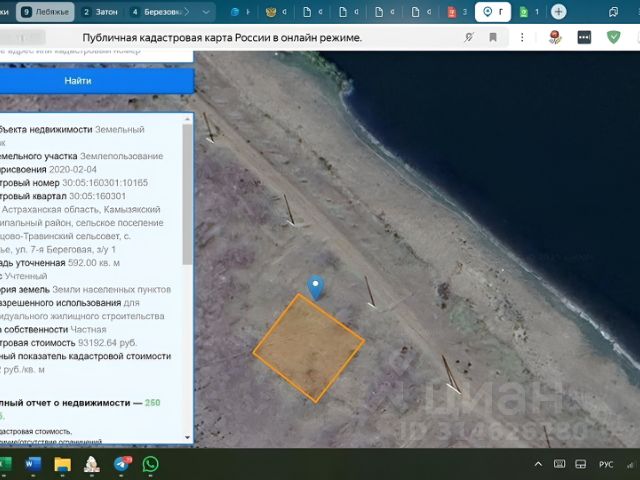The width and height of the screenshot is (640, 480).
Task: Click the cadastral search input field
Action: (96, 55)
